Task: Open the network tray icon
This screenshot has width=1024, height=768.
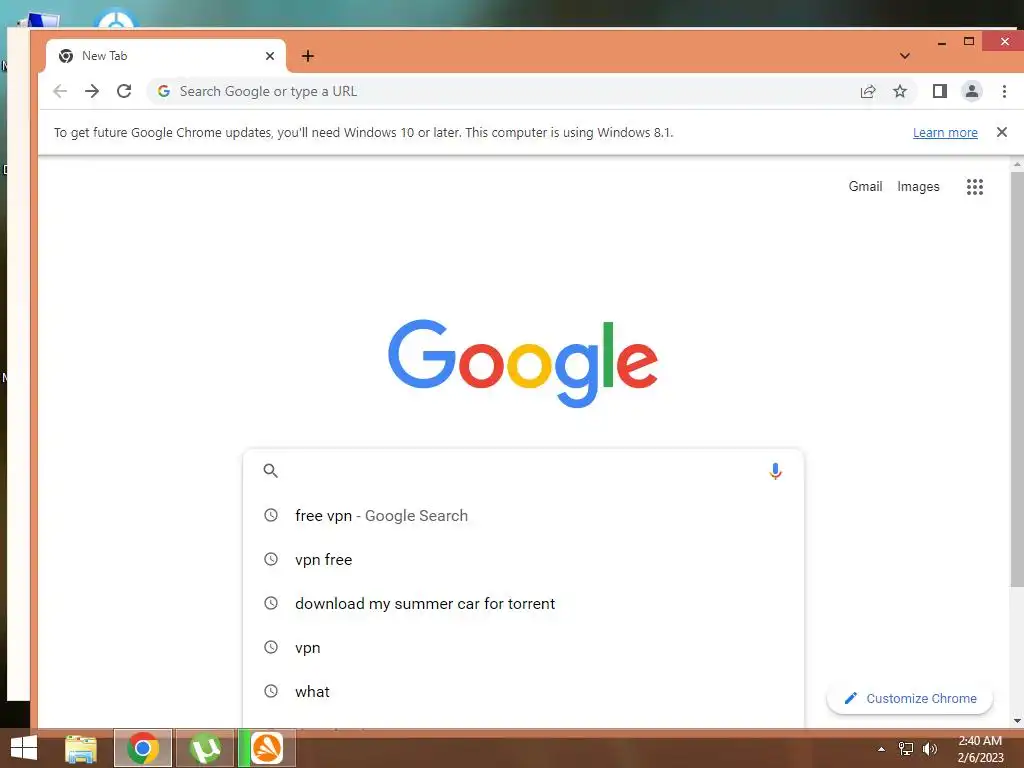Action: 906,749
